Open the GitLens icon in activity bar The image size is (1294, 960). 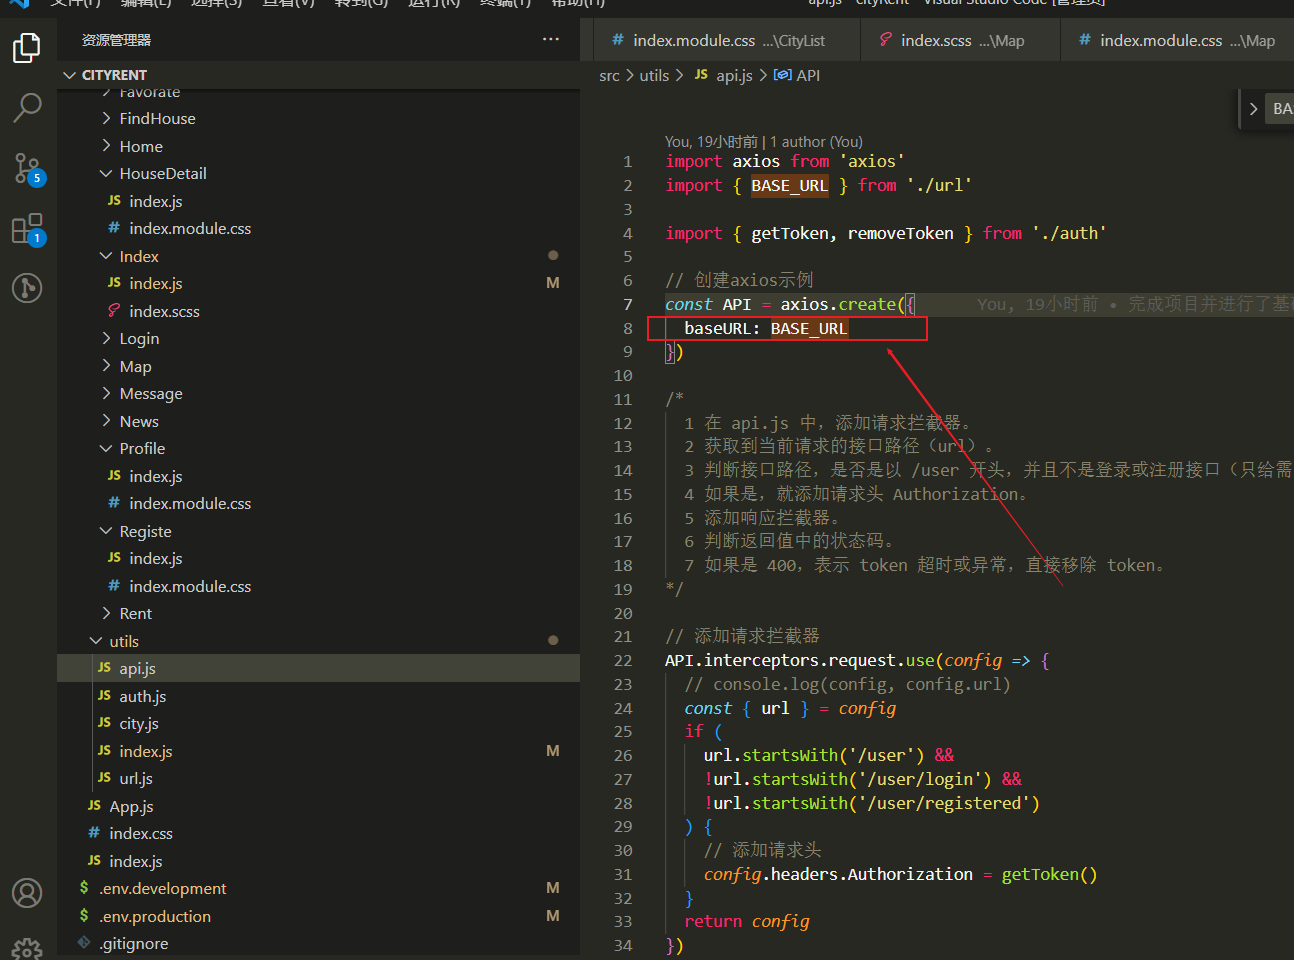coord(27,288)
